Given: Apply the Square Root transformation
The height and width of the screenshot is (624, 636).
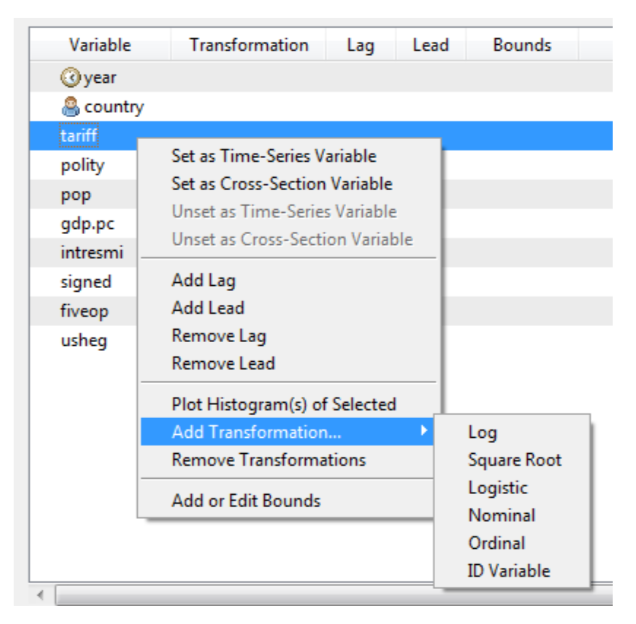Looking at the screenshot, I should tap(514, 460).
